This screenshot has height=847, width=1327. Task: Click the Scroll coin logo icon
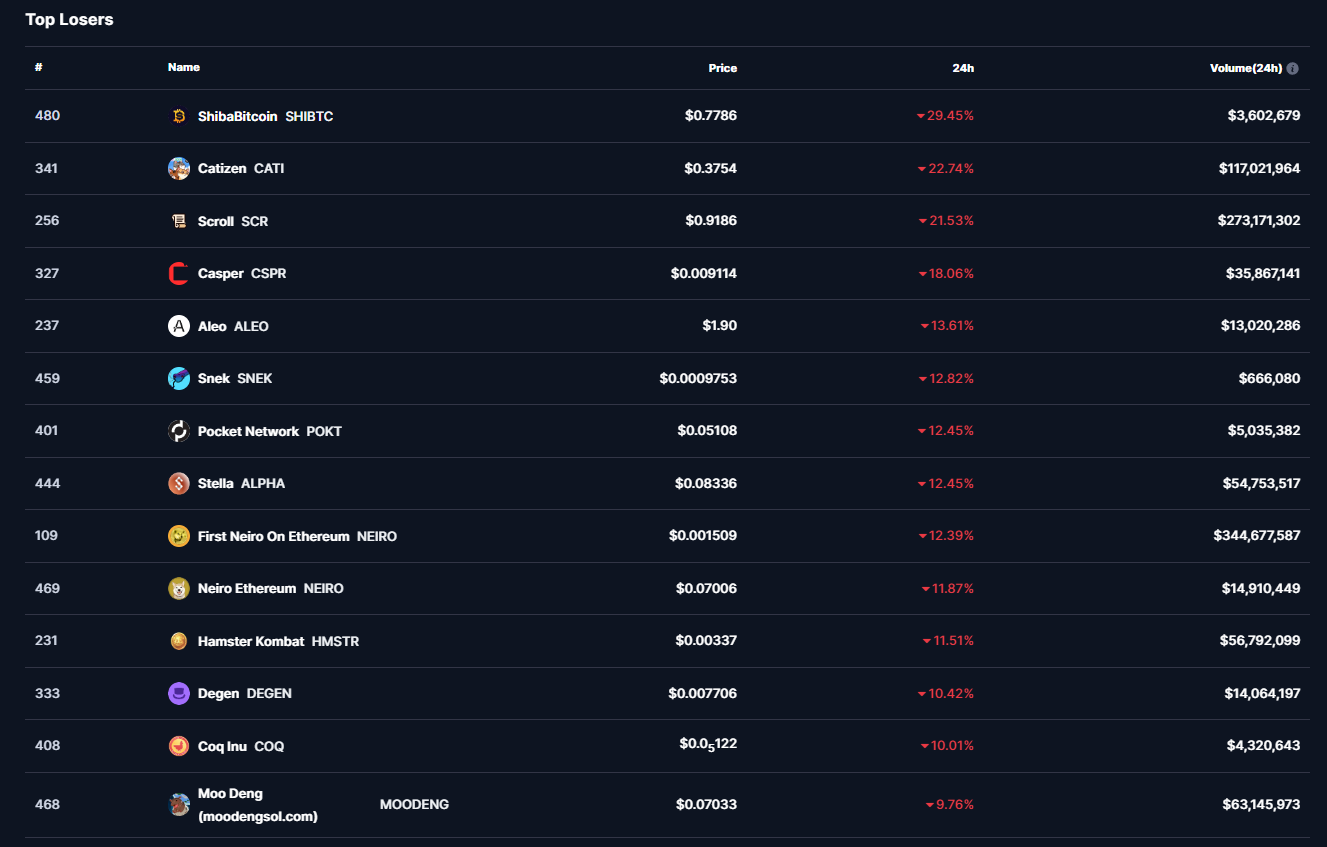coord(179,221)
